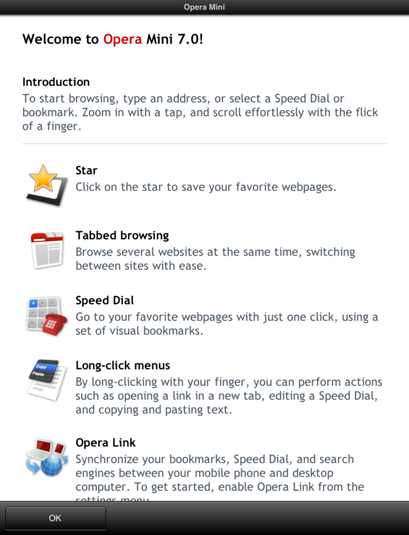Click the Opera Link sync globe icon

click(x=47, y=458)
